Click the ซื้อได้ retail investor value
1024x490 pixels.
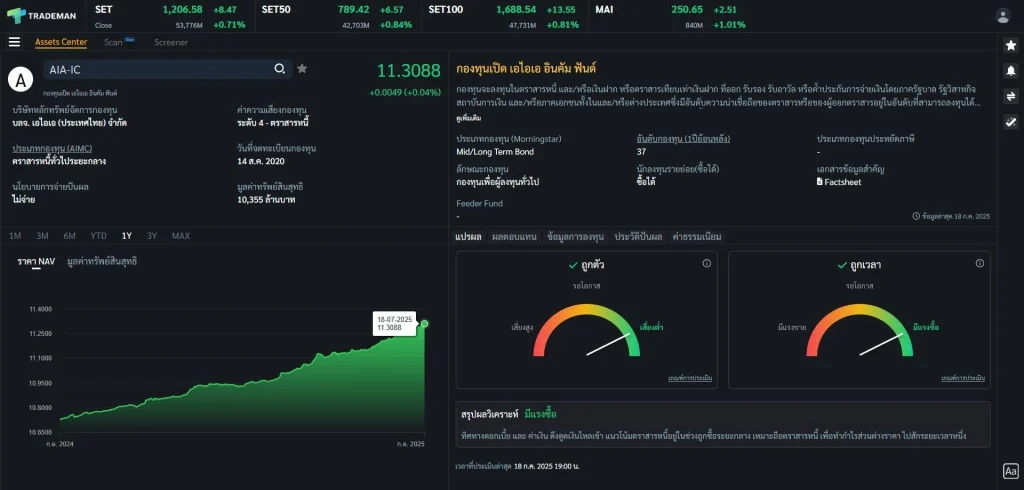[645, 182]
